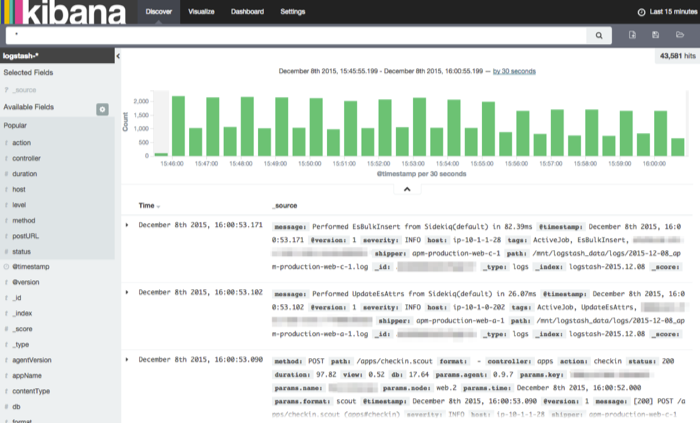Open the Discover tab
The width and height of the screenshot is (700, 423).
tap(158, 12)
